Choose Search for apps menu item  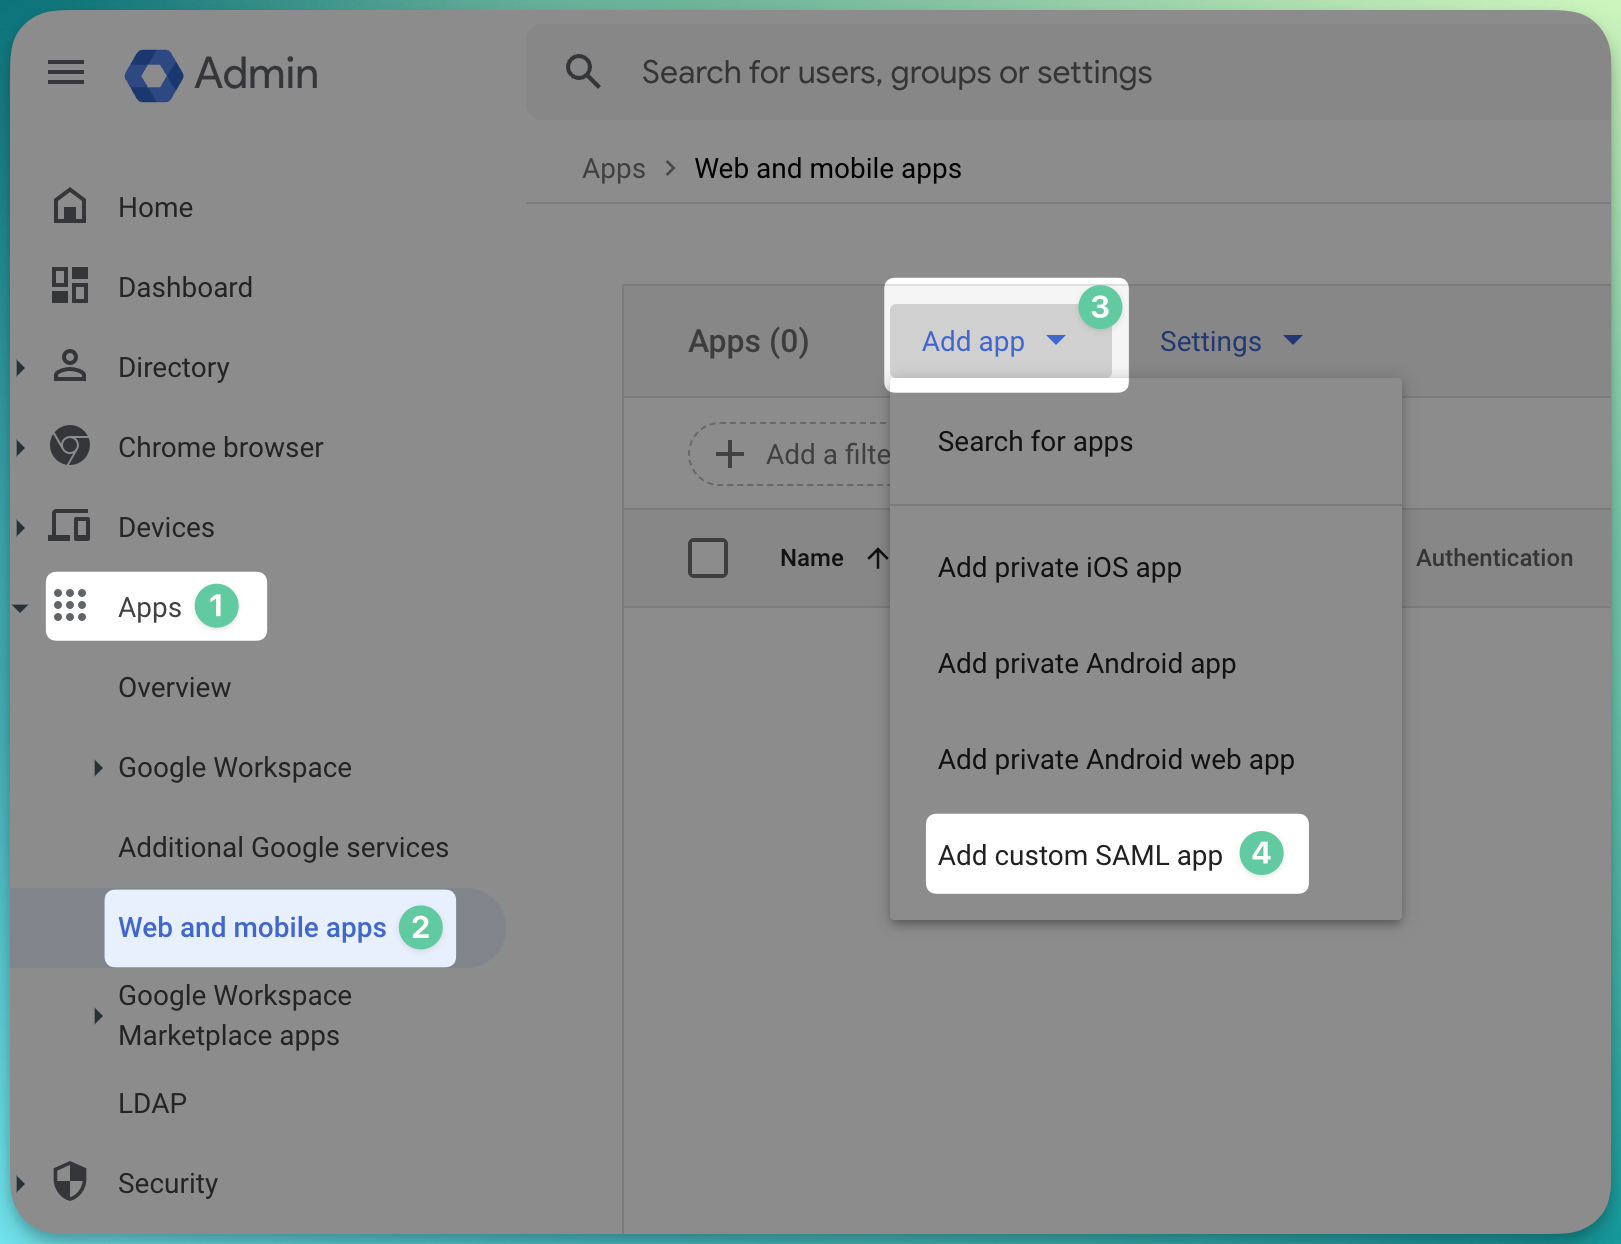click(x=1146, y=441)
